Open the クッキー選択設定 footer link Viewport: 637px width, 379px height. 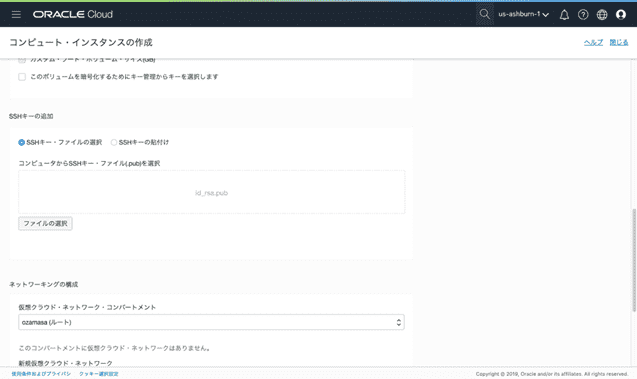(99, 374)
